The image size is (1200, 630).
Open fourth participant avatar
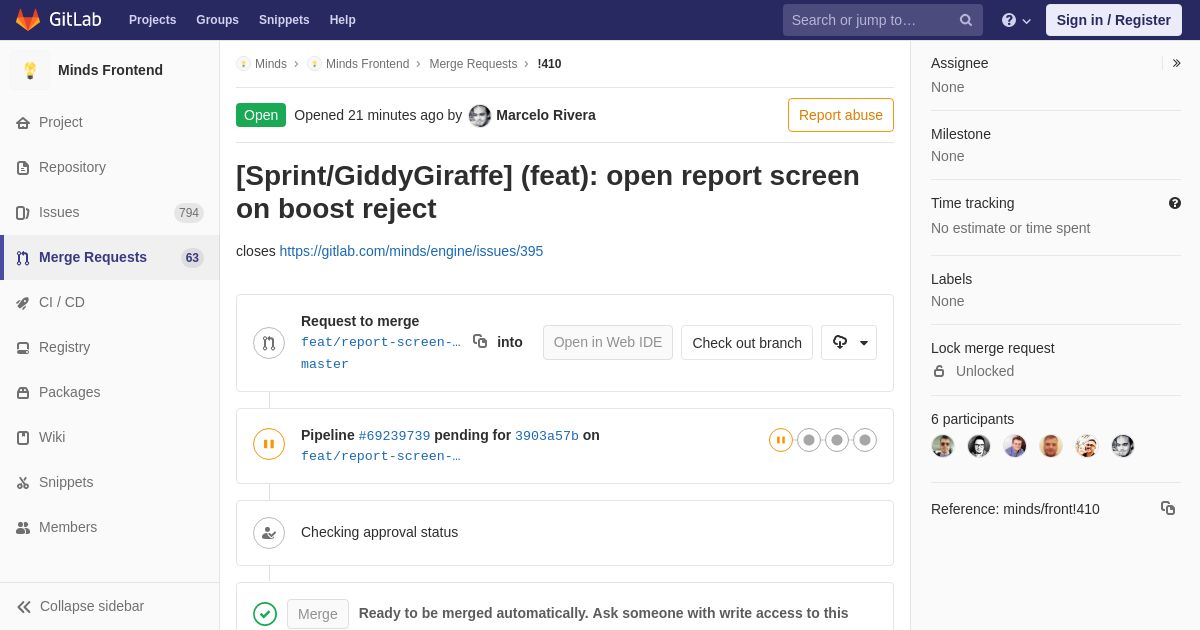click(x=1051, y=446)
